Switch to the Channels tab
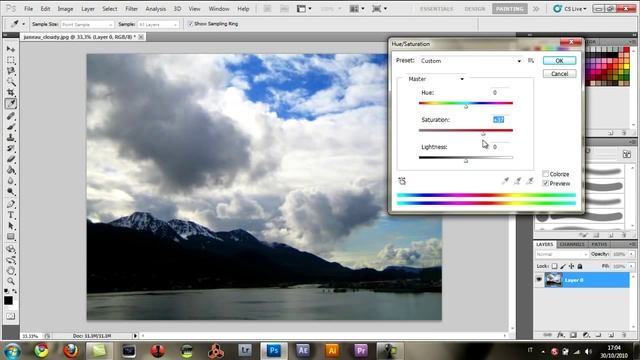This screenshot has height=360, width=640. (x=572, y=244)
